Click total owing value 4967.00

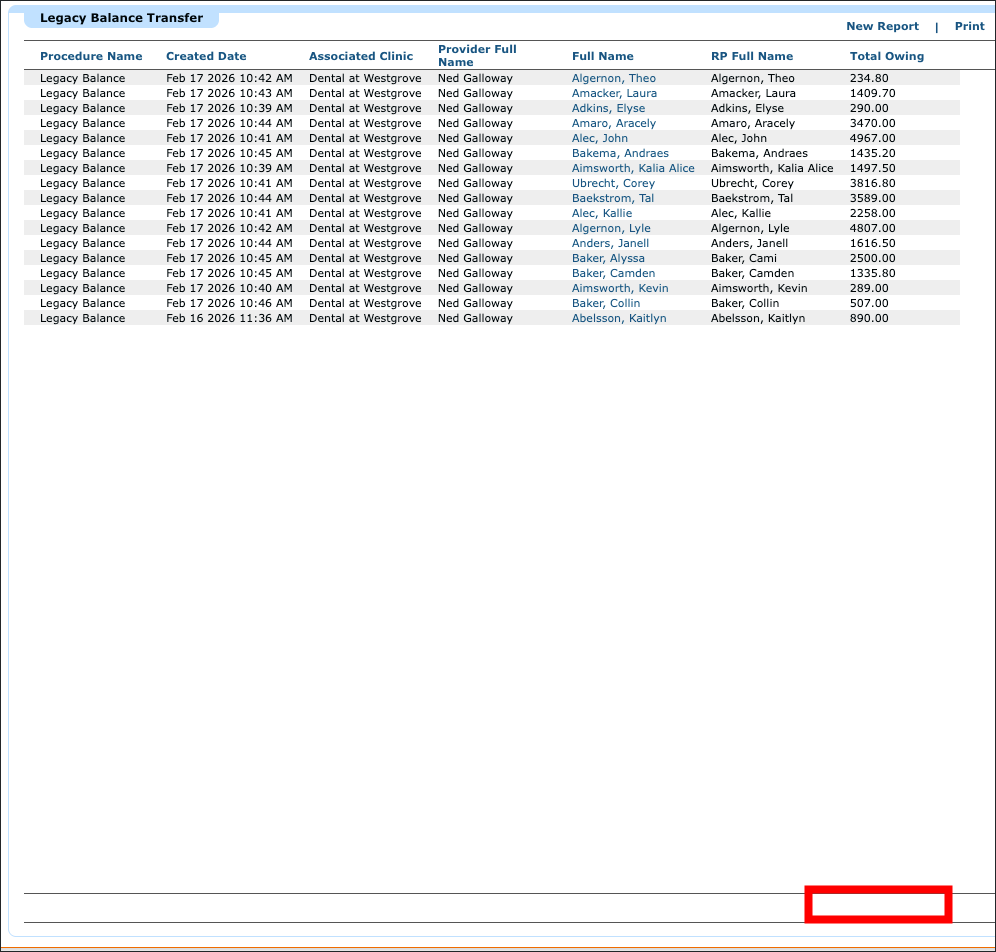click(x=873, y=138)
